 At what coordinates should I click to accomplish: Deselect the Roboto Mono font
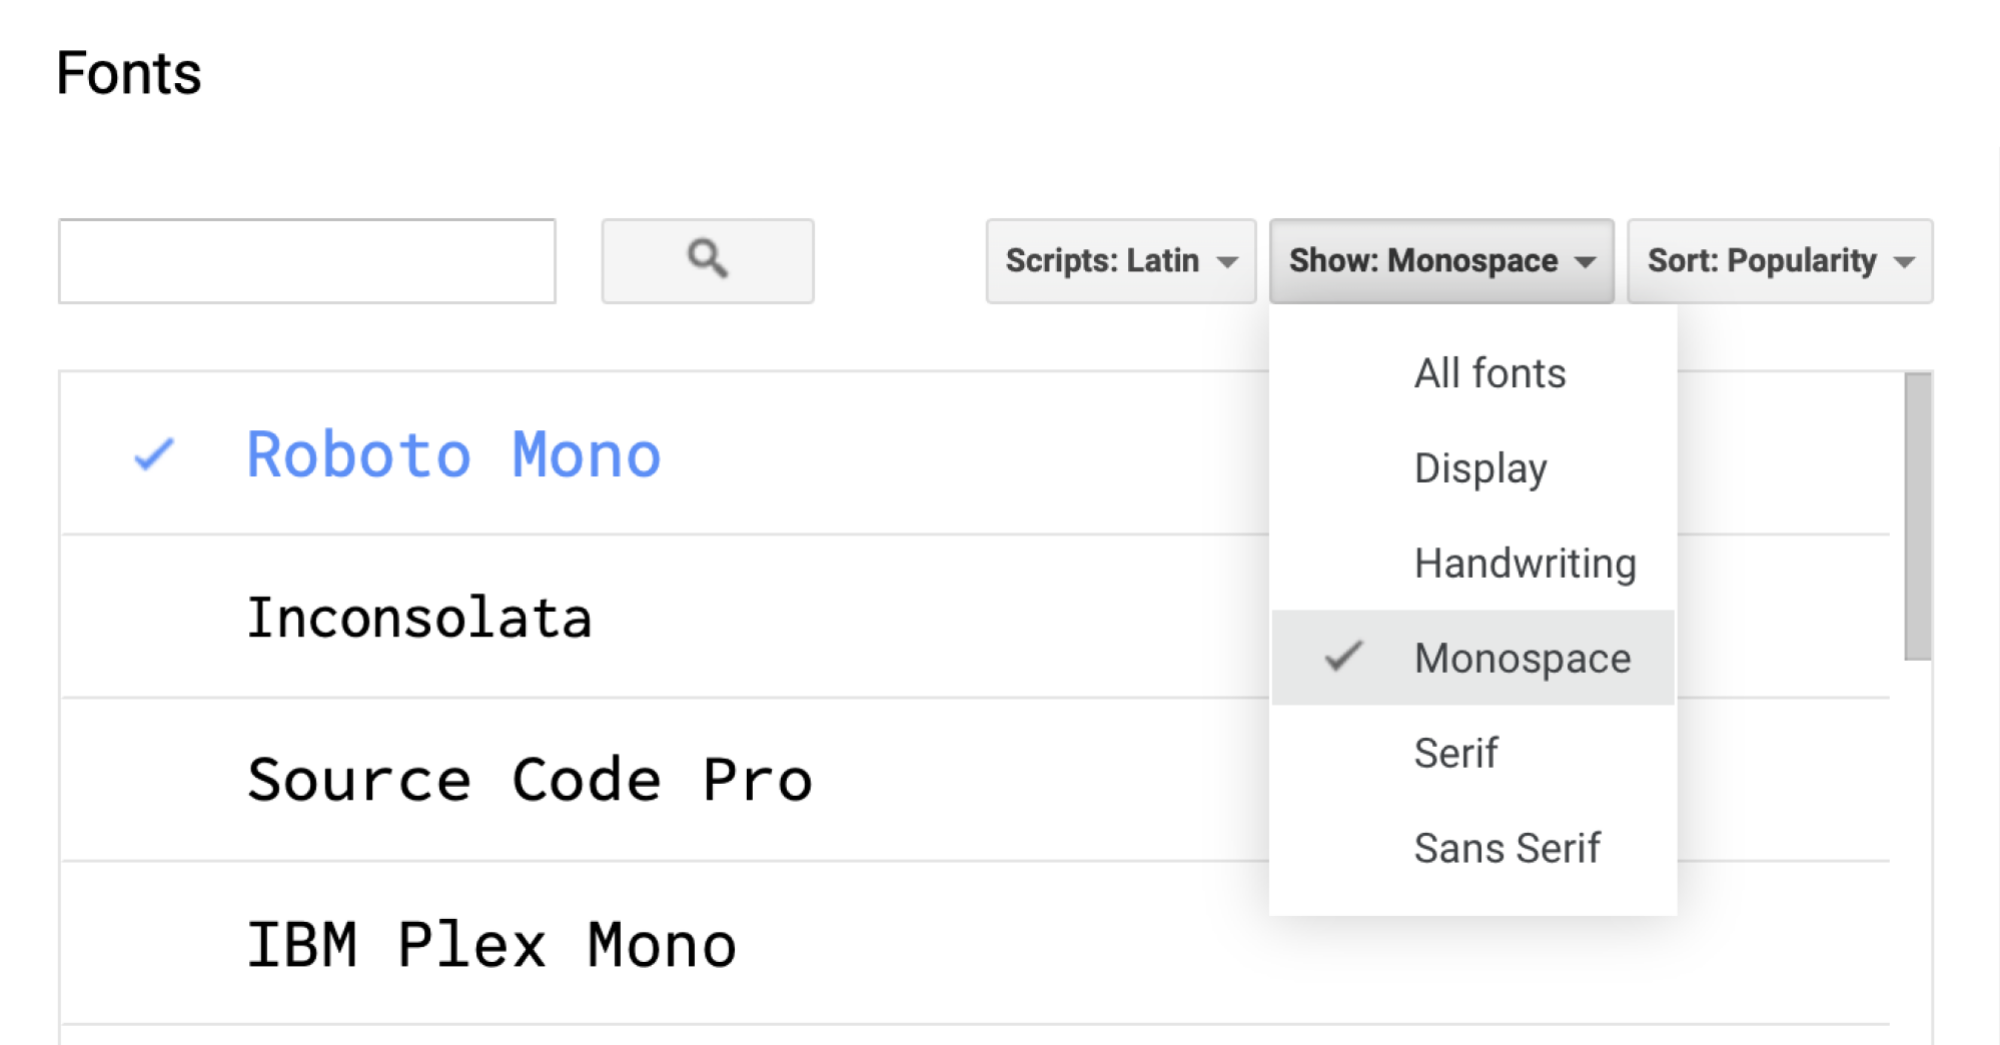point(453,455)
